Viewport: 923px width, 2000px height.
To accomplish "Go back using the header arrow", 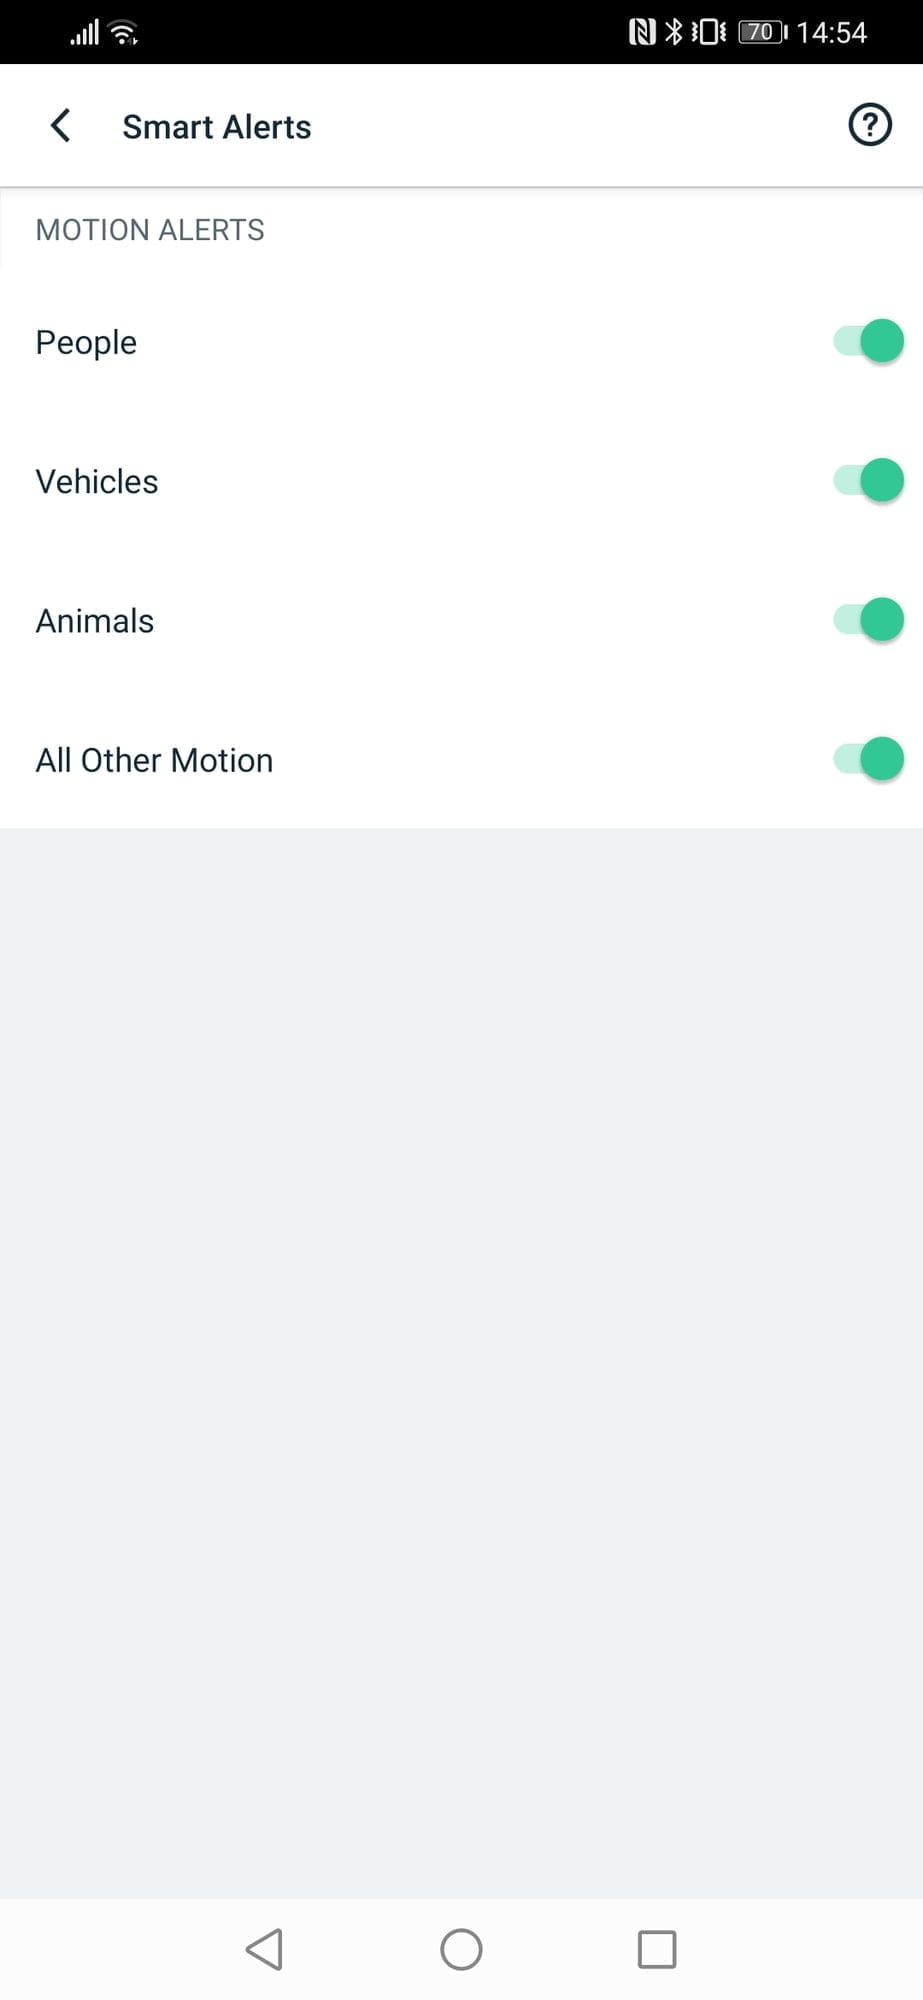I will [61, 126].
